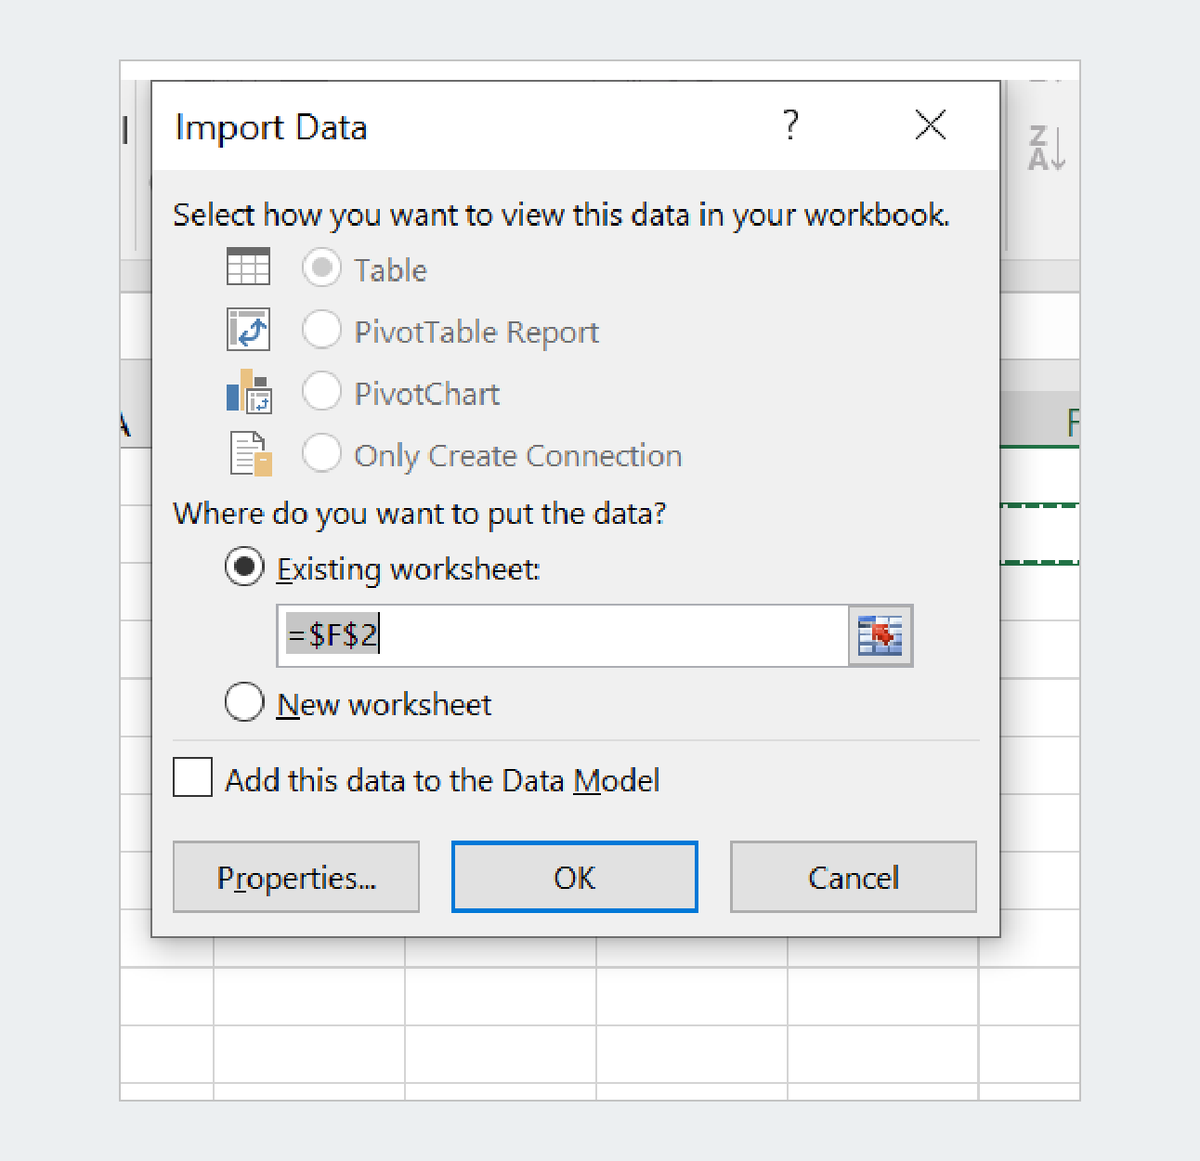The width and height of the screenshot is (1200, 1161).
Task: Click 'Select how you want to view this data' text
Action: [561, 216]
